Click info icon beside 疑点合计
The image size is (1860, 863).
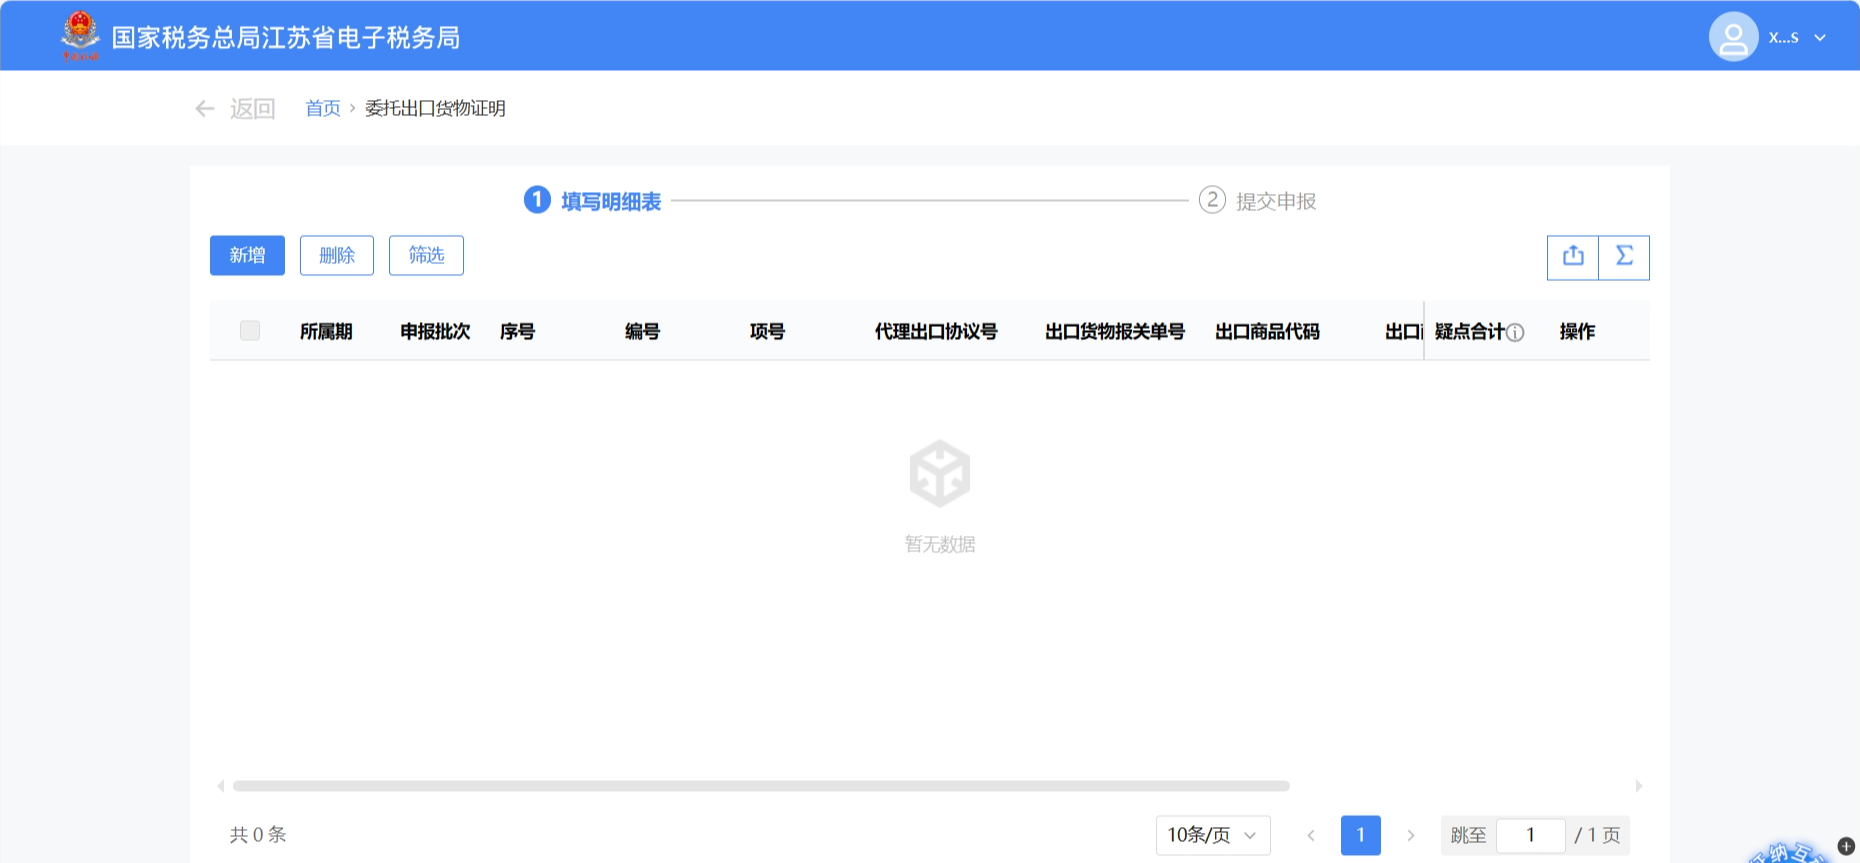tap(1516, 333)
